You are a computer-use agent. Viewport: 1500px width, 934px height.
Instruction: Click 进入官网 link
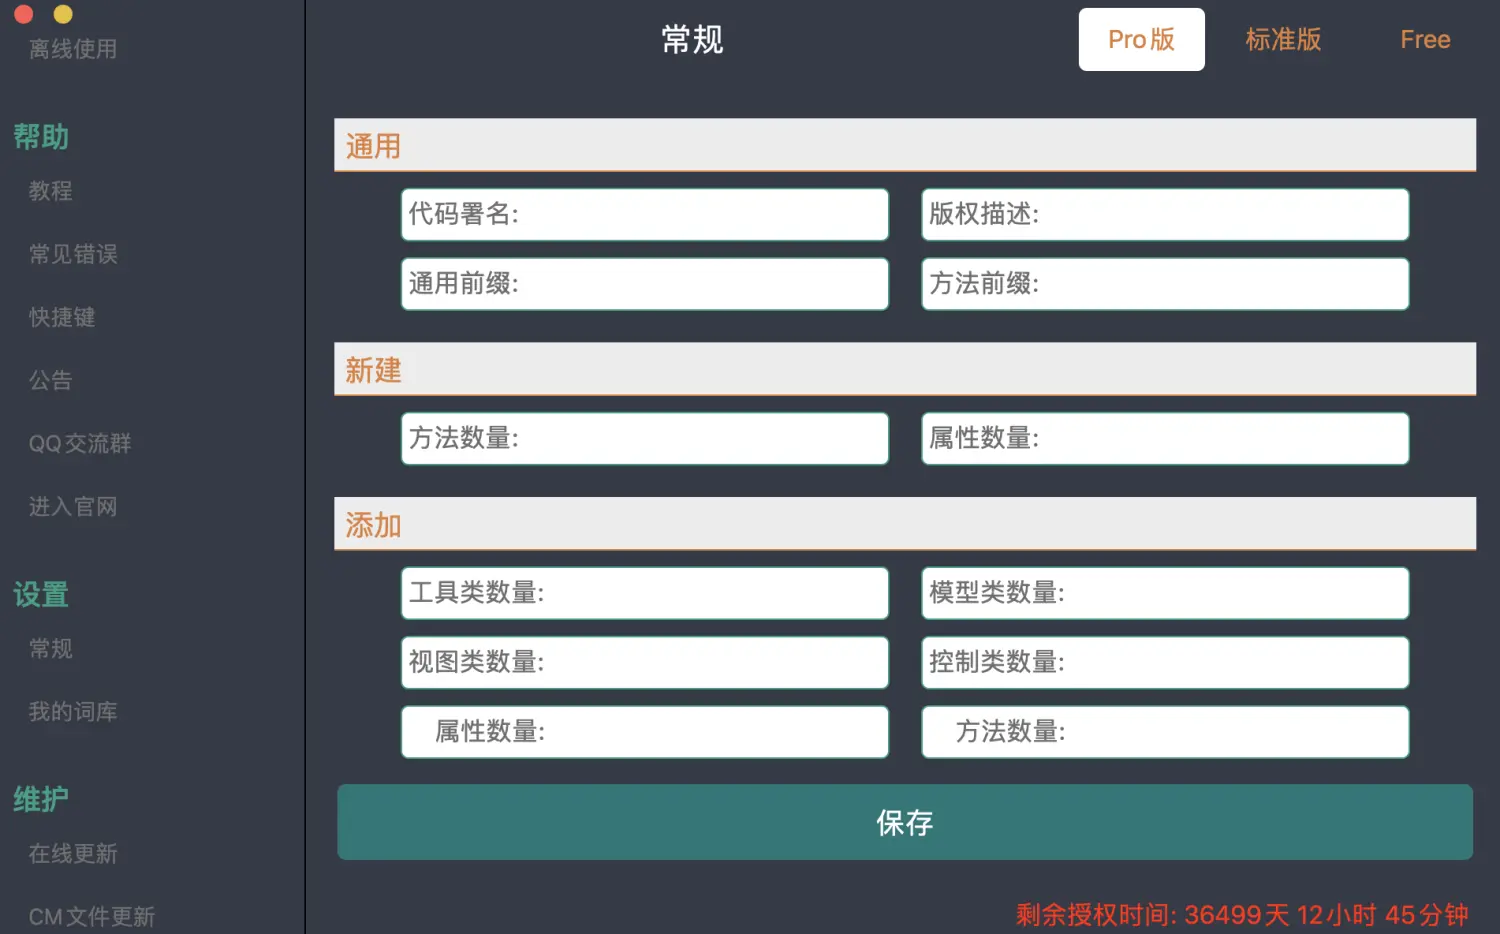click(73, 507)
